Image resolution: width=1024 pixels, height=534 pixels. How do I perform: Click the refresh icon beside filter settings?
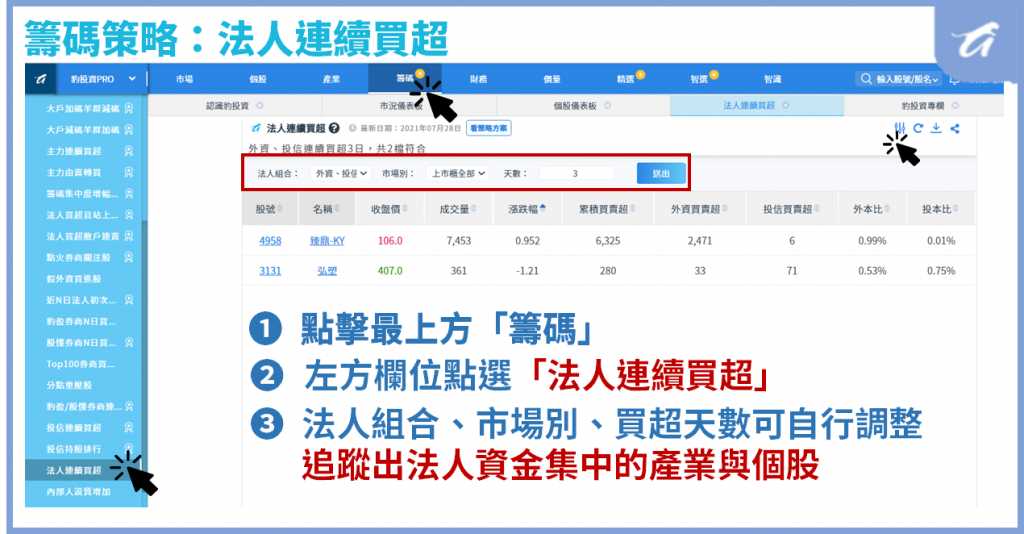(918, 128)
